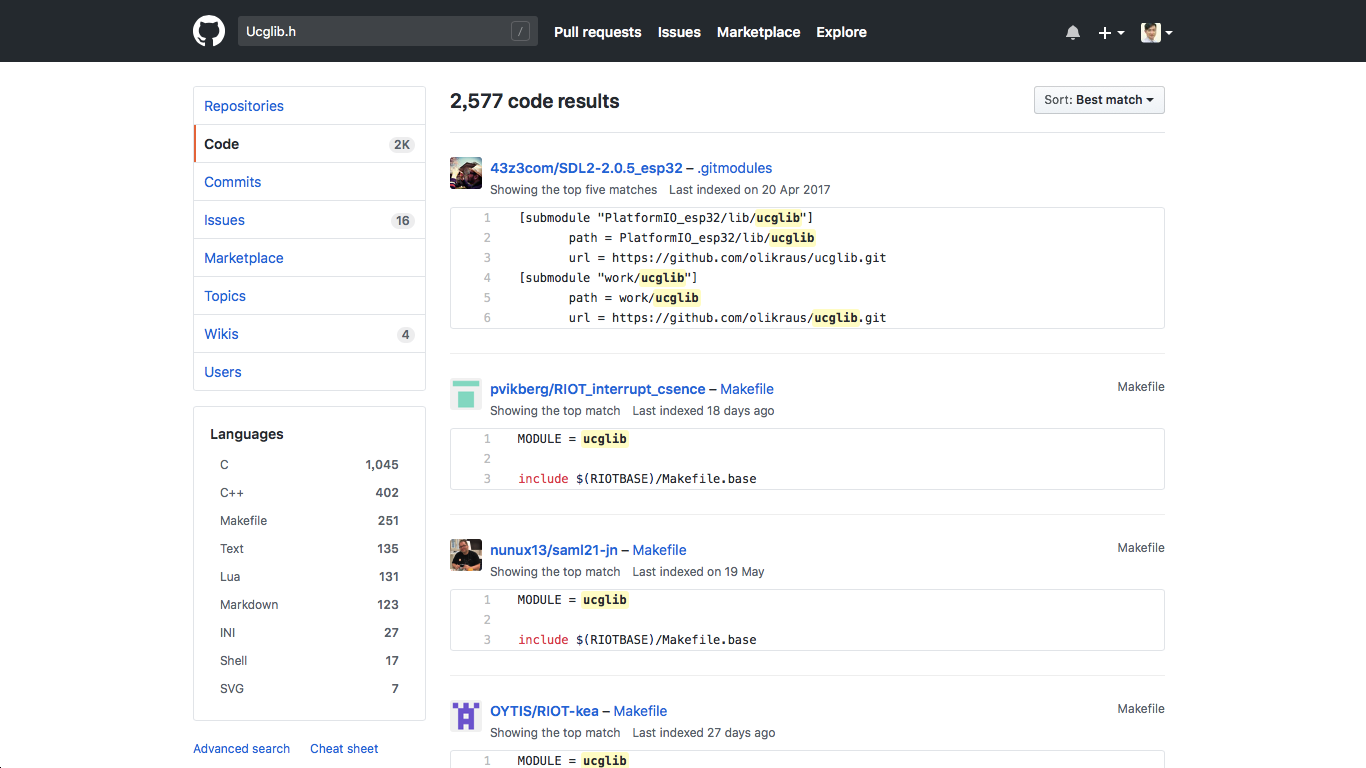Go to Pull requests in the header
Viewport: 1366px width, 768px height.
click(597, 32)
